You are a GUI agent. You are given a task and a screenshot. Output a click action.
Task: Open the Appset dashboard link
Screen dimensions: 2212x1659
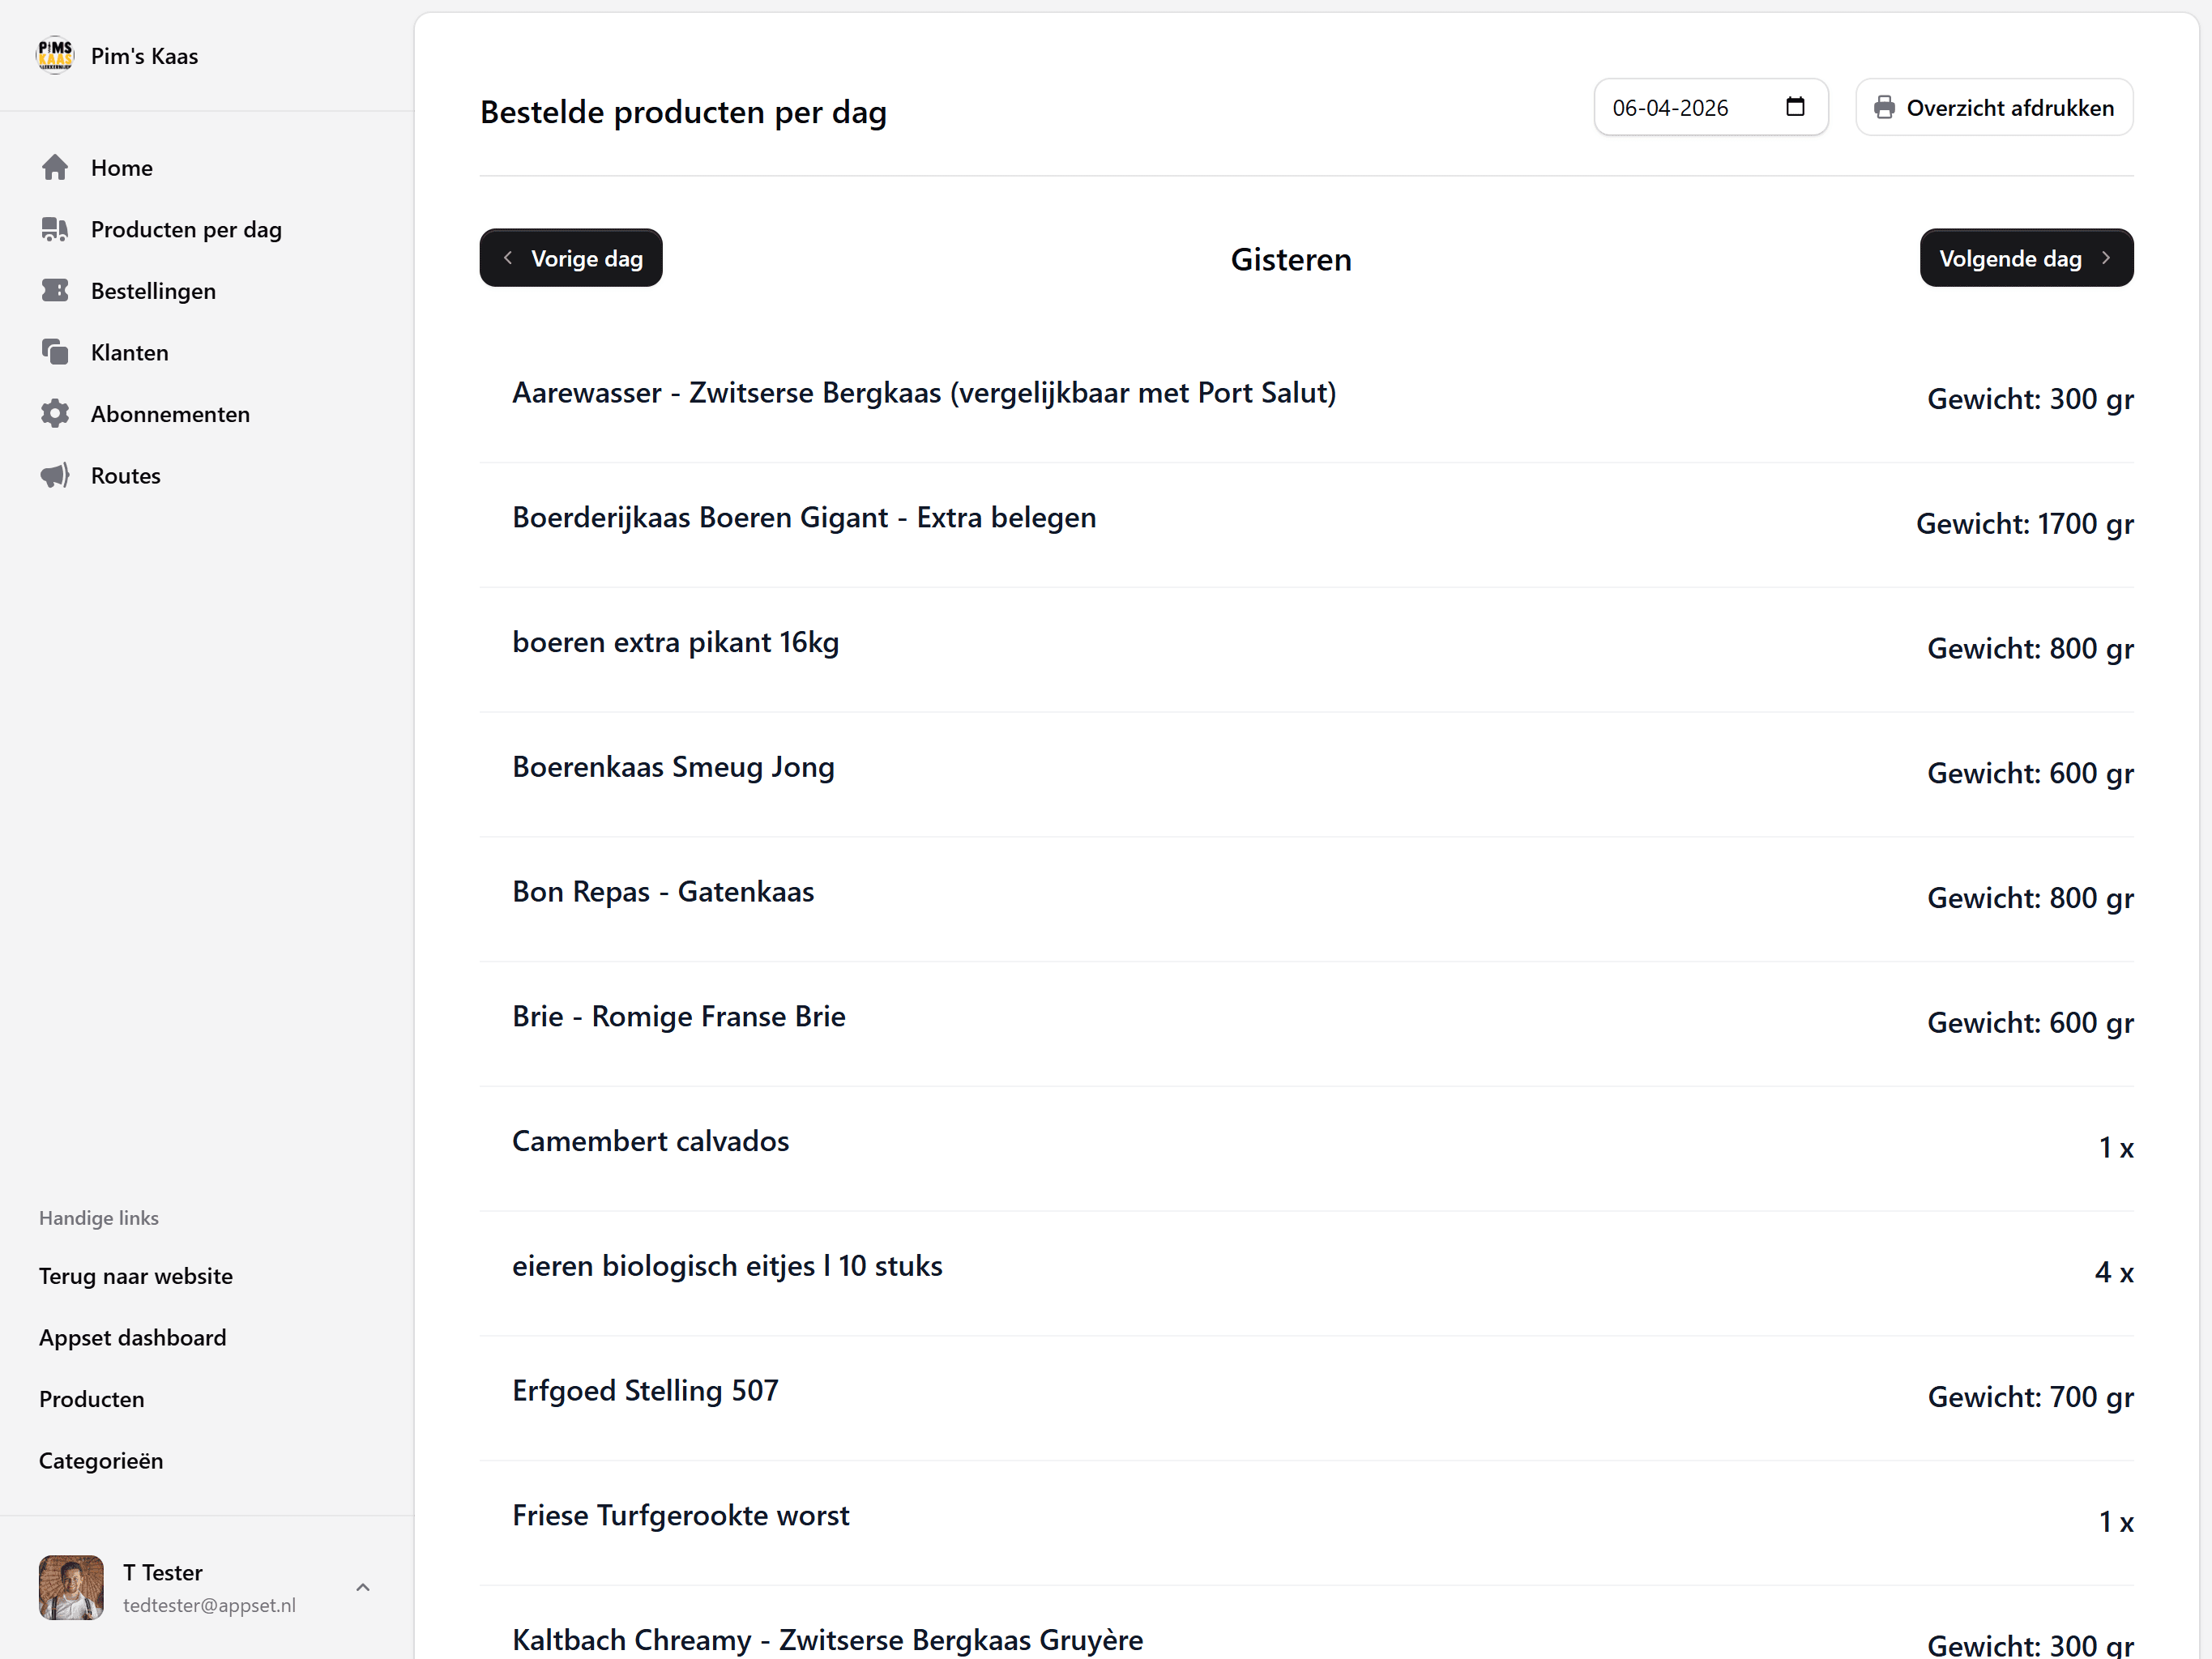tap(132, 1337)
